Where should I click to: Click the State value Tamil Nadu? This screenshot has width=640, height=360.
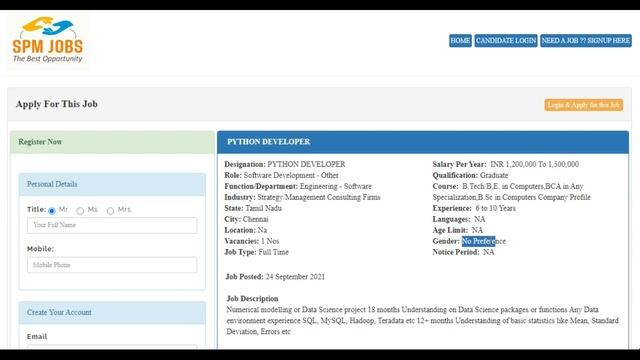click(x=263, y=208)
